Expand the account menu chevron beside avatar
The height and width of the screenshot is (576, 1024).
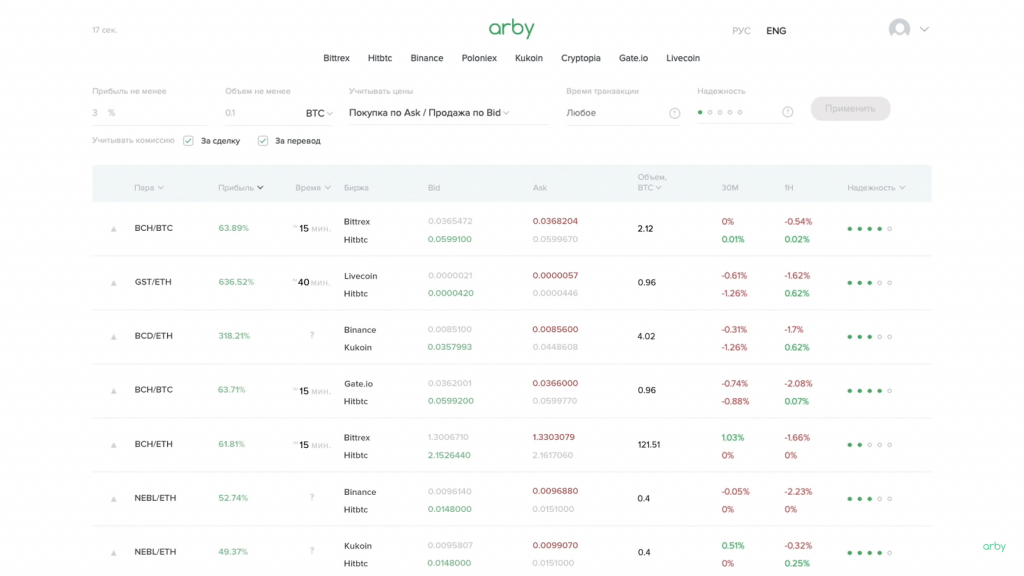point(924,29)
